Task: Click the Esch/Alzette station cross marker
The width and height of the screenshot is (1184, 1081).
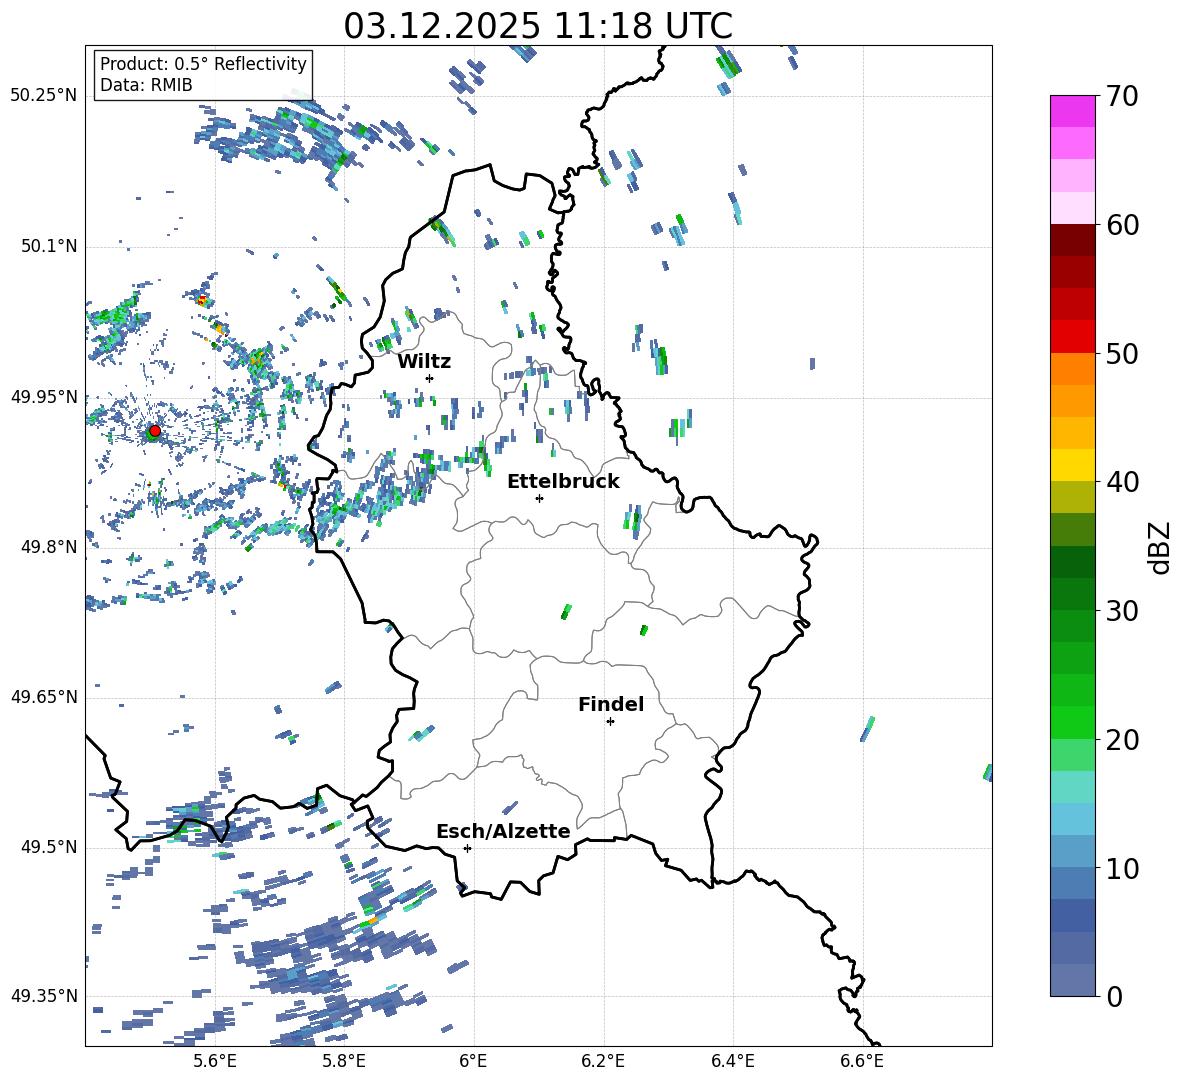Action: (x=467, y=848)
